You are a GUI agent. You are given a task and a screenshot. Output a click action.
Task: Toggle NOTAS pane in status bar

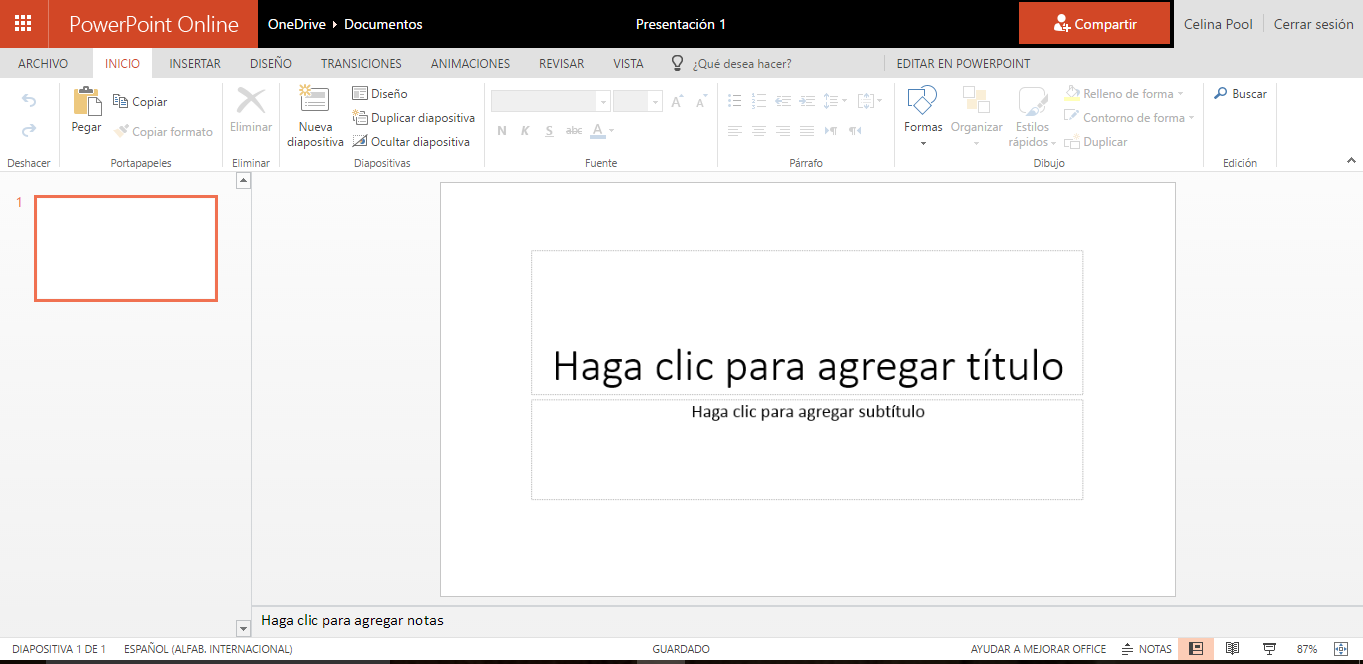point(1147,649)
